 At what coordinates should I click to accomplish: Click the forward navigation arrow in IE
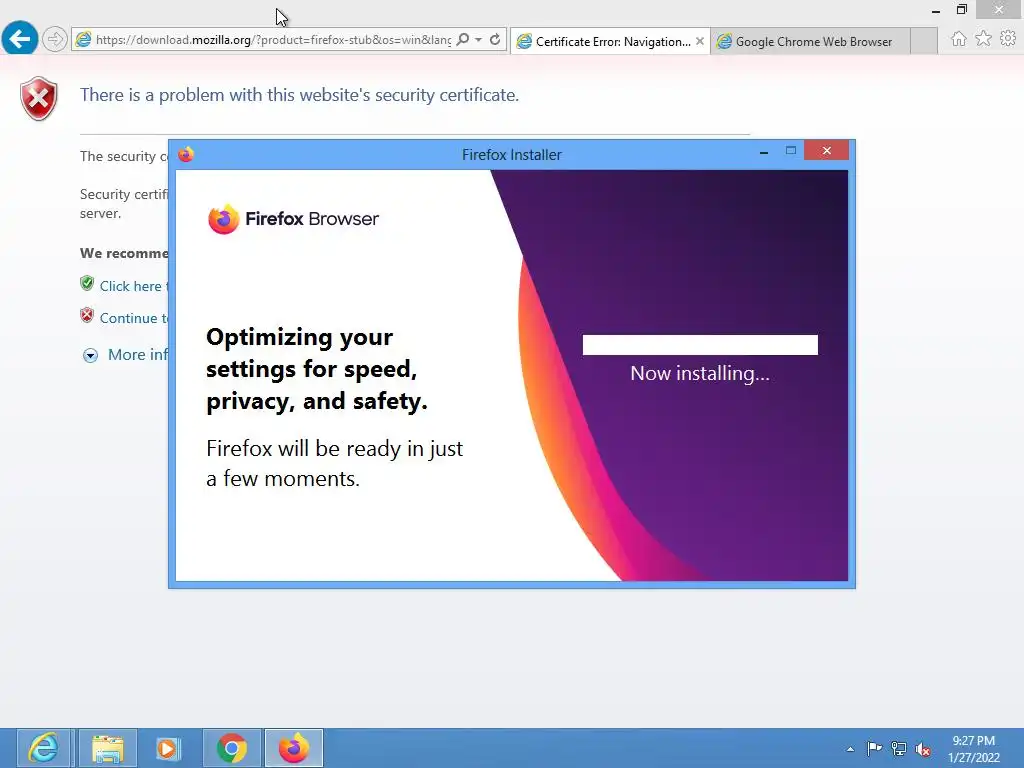coord(55,39)
